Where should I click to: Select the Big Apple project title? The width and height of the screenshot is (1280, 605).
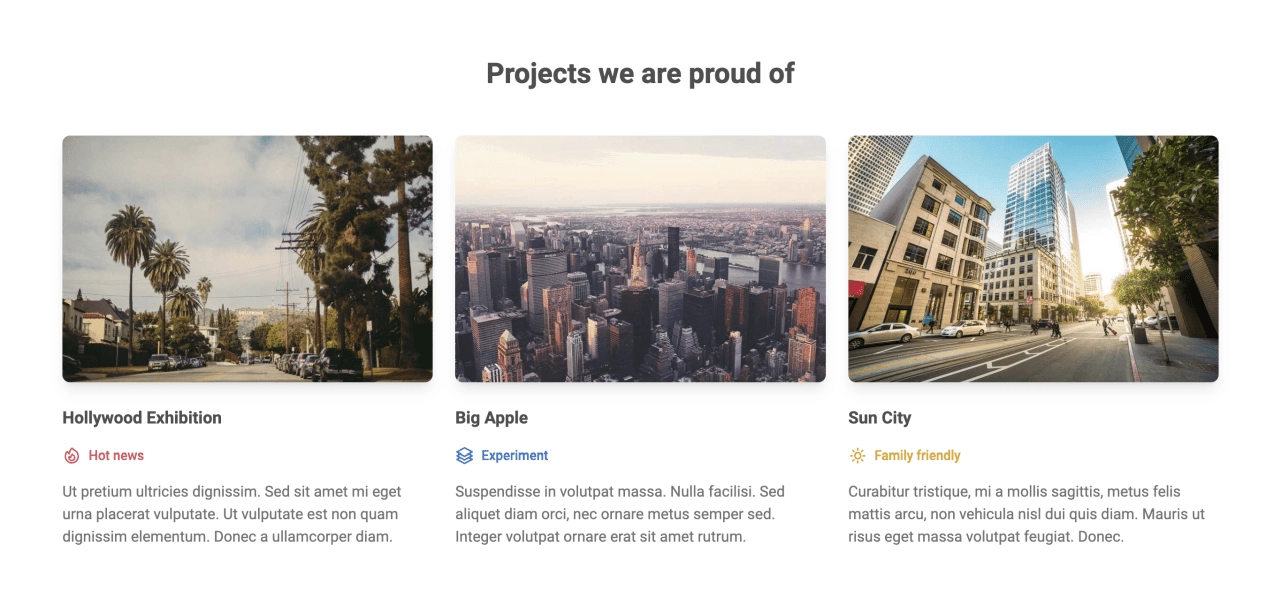491,418
